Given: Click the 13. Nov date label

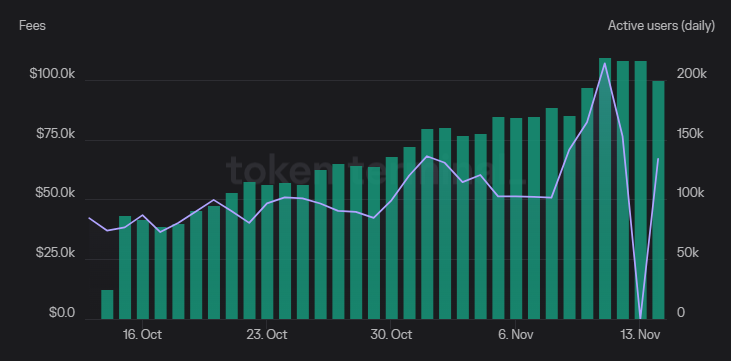Looking at the screenshot, I should 641,334.
